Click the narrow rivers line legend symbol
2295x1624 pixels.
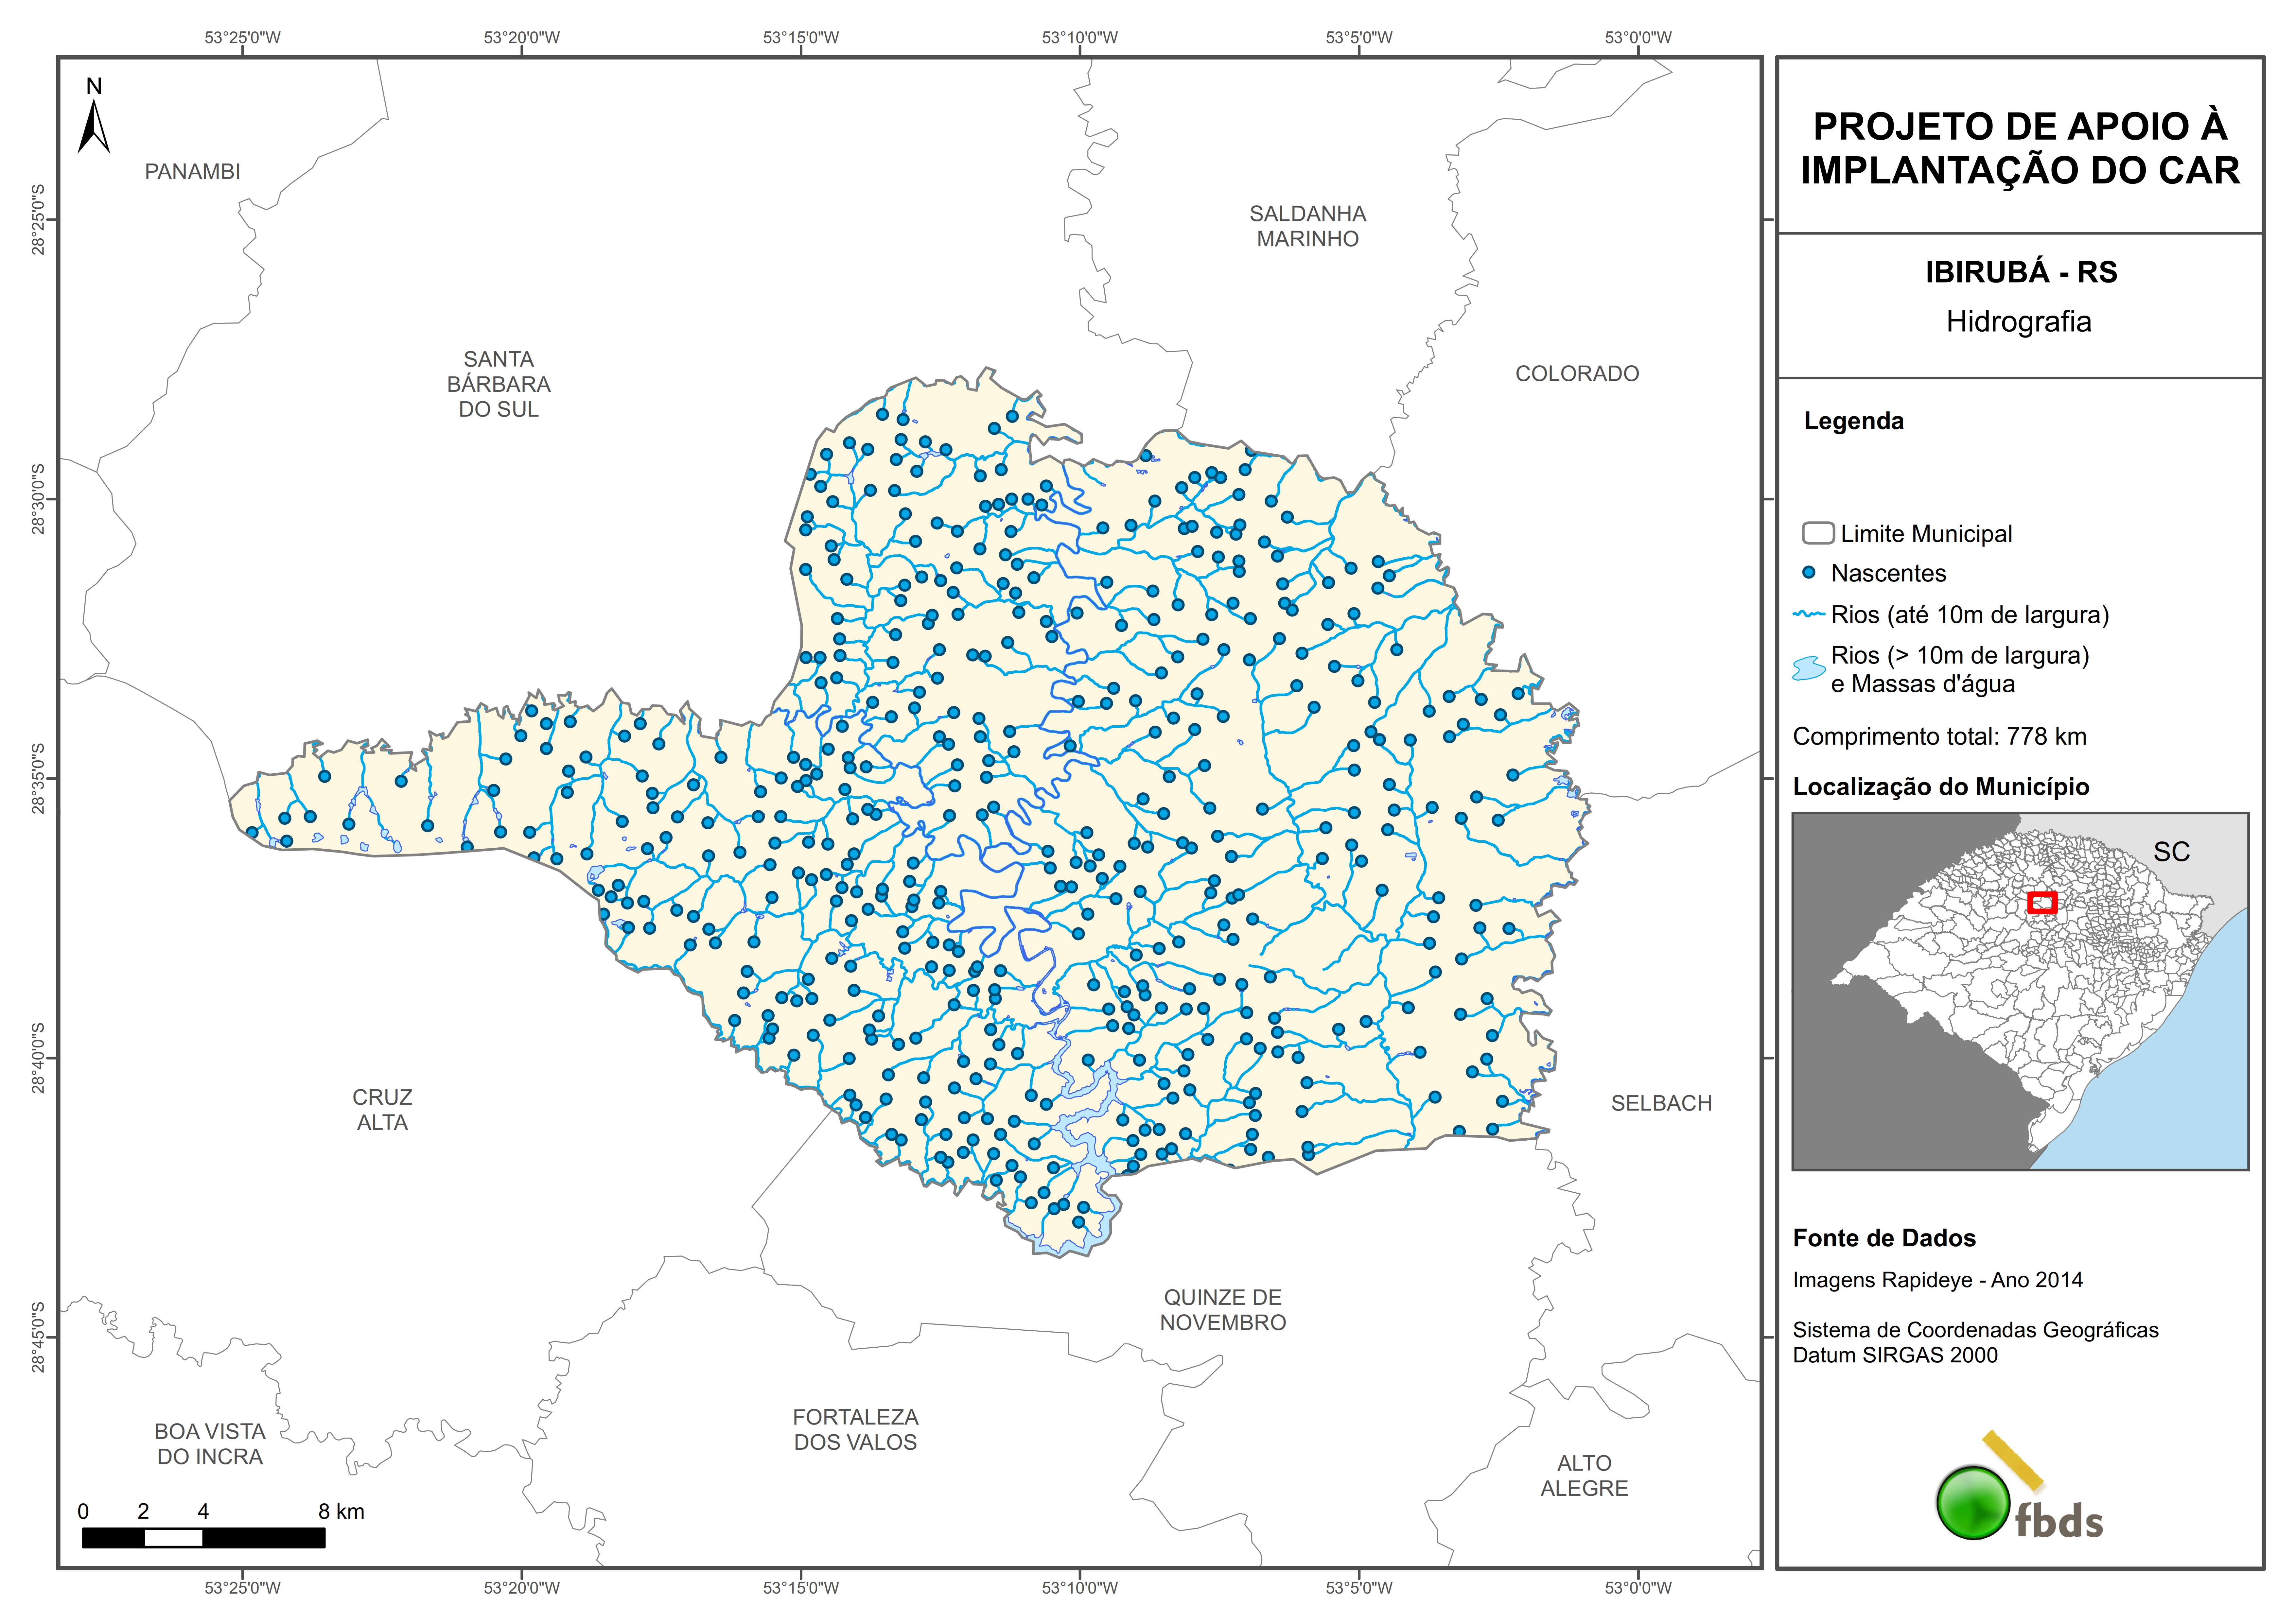(1809, 614)
